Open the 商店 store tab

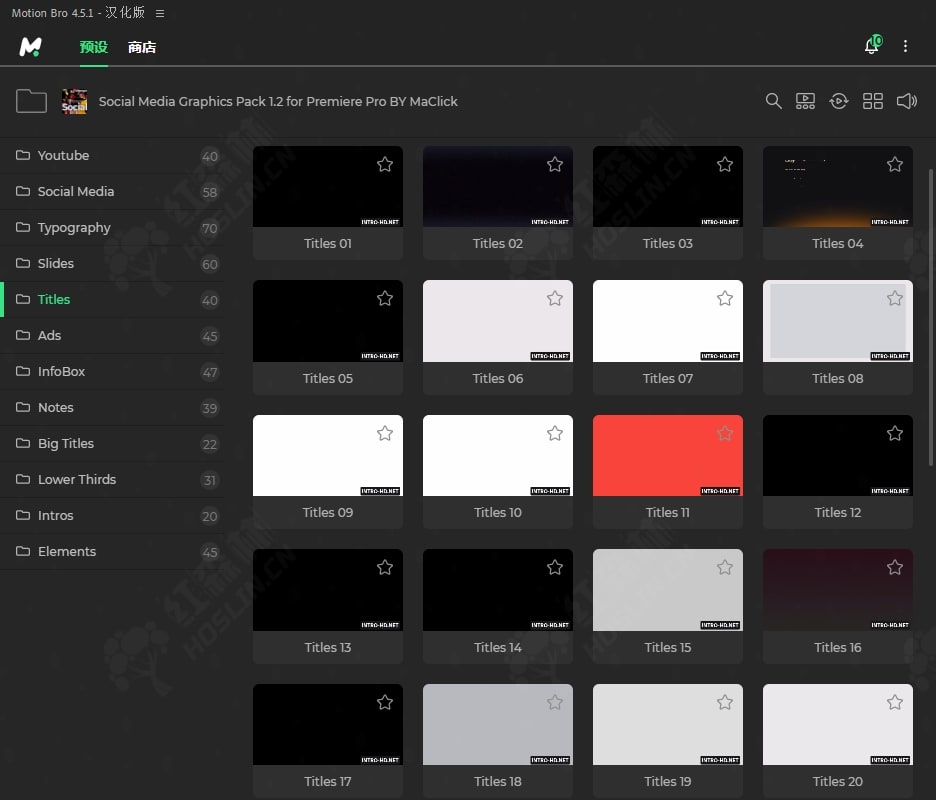pyautogui.click(x=142, y=47)
